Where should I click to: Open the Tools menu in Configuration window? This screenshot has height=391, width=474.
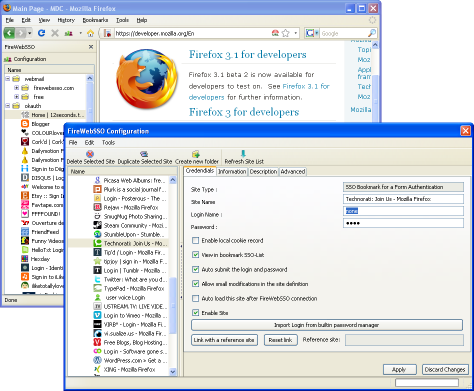click(x=108, y=143)
